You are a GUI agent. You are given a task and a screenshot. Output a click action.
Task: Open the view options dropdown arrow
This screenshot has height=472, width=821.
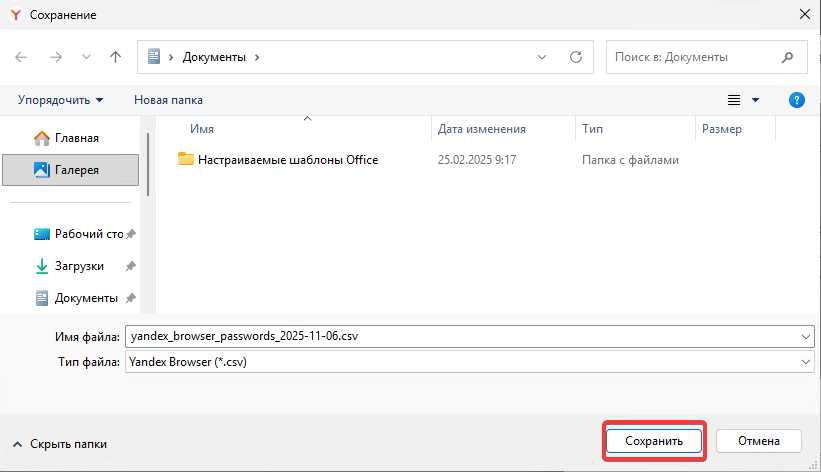pos(756,100)
